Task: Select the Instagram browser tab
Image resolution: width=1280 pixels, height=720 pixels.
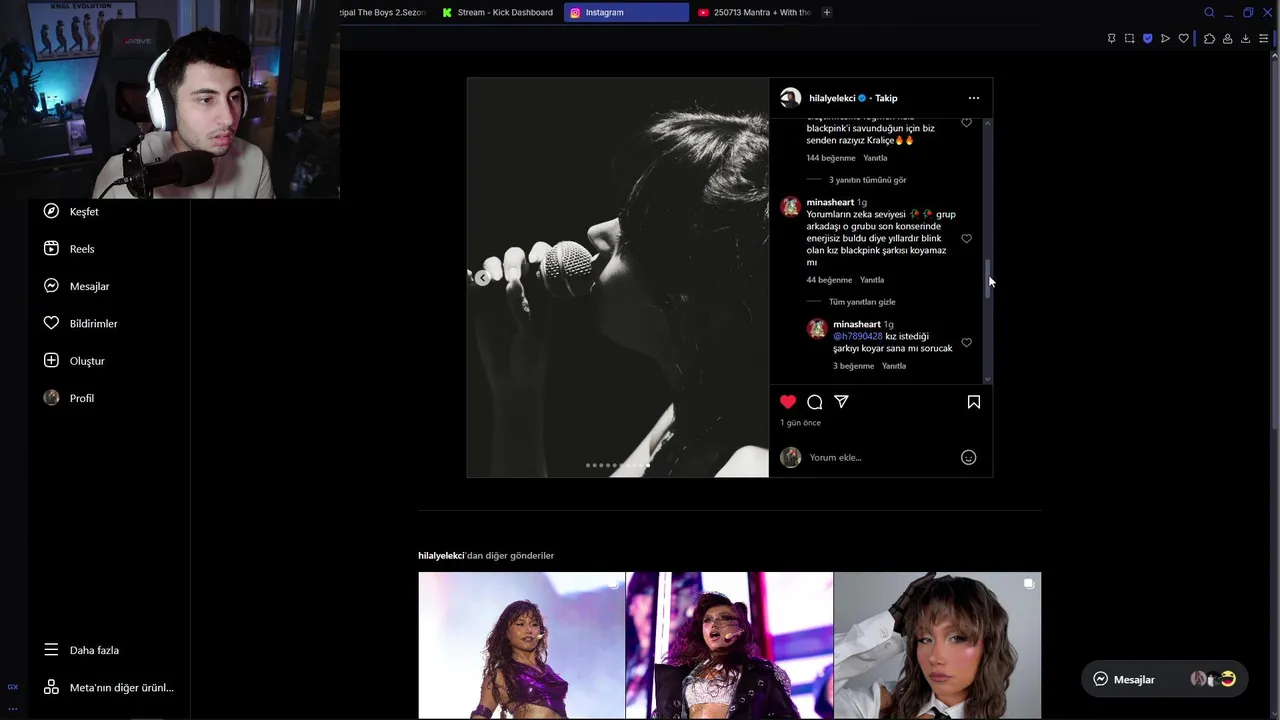Action: pos(626,12)
